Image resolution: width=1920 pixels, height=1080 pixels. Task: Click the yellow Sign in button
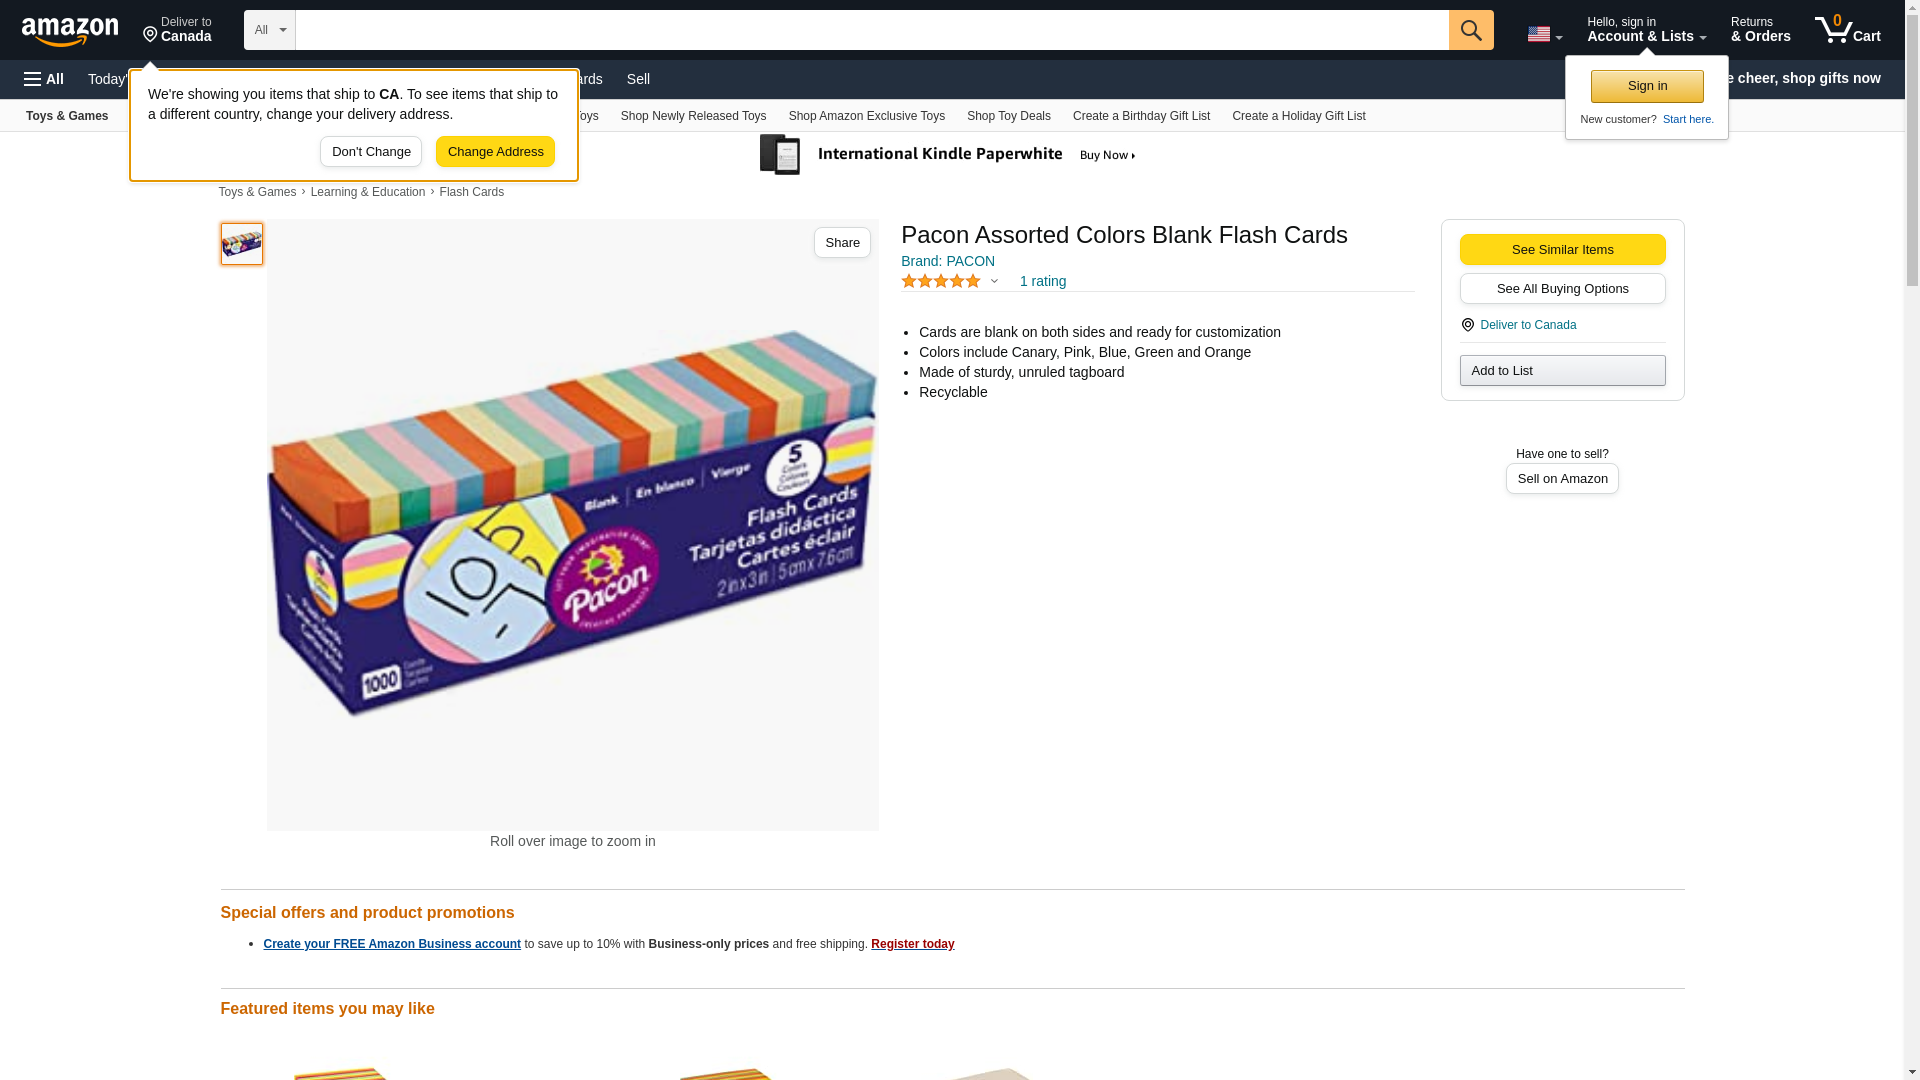pyautogui.click(x=1646, y=86)
